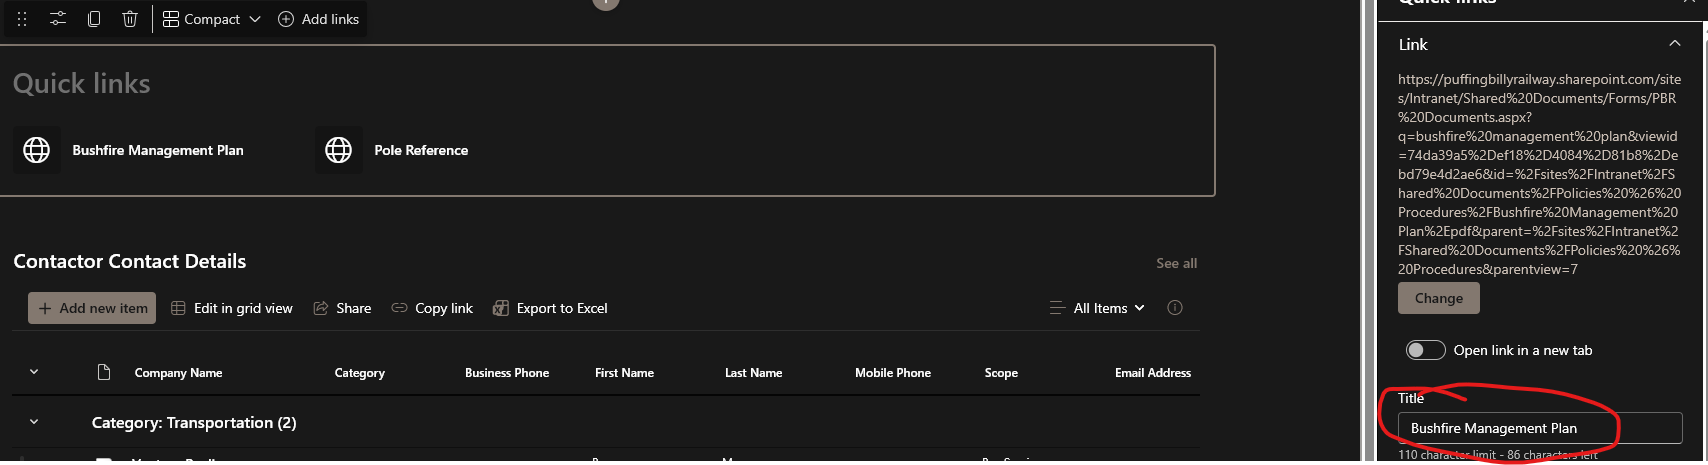Collapse the Link section in the panel
The height and width of the screenshot is (465, 1708).
point(1674,44)
